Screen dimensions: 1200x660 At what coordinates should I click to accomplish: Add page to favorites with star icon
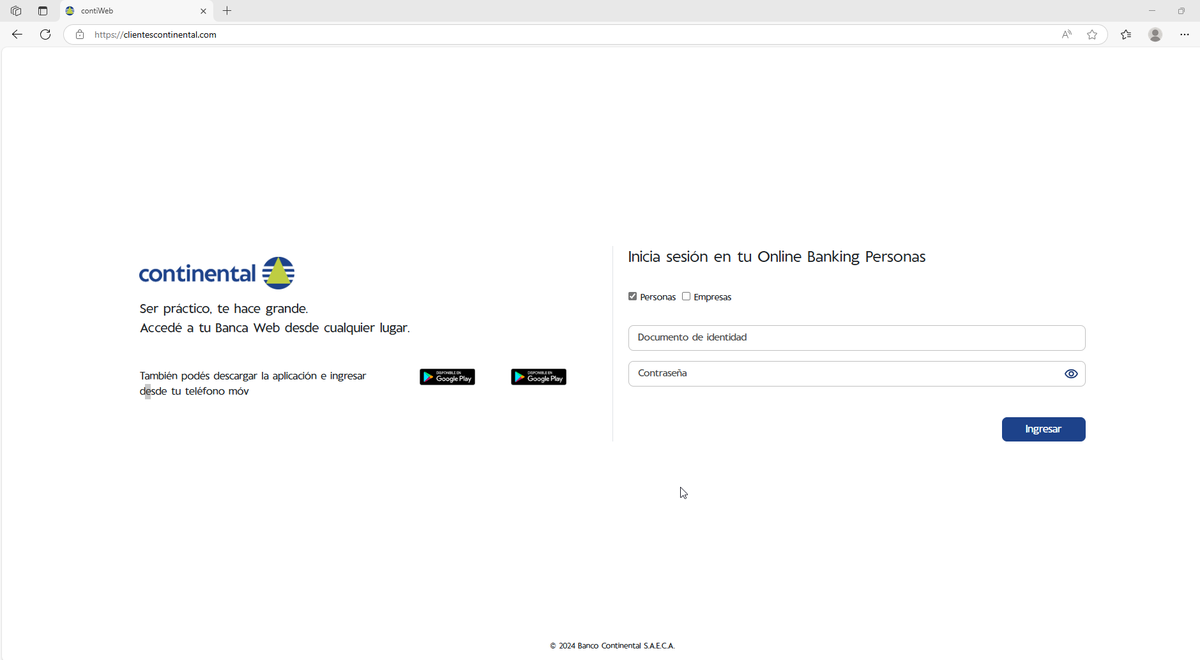(1092, 34)
